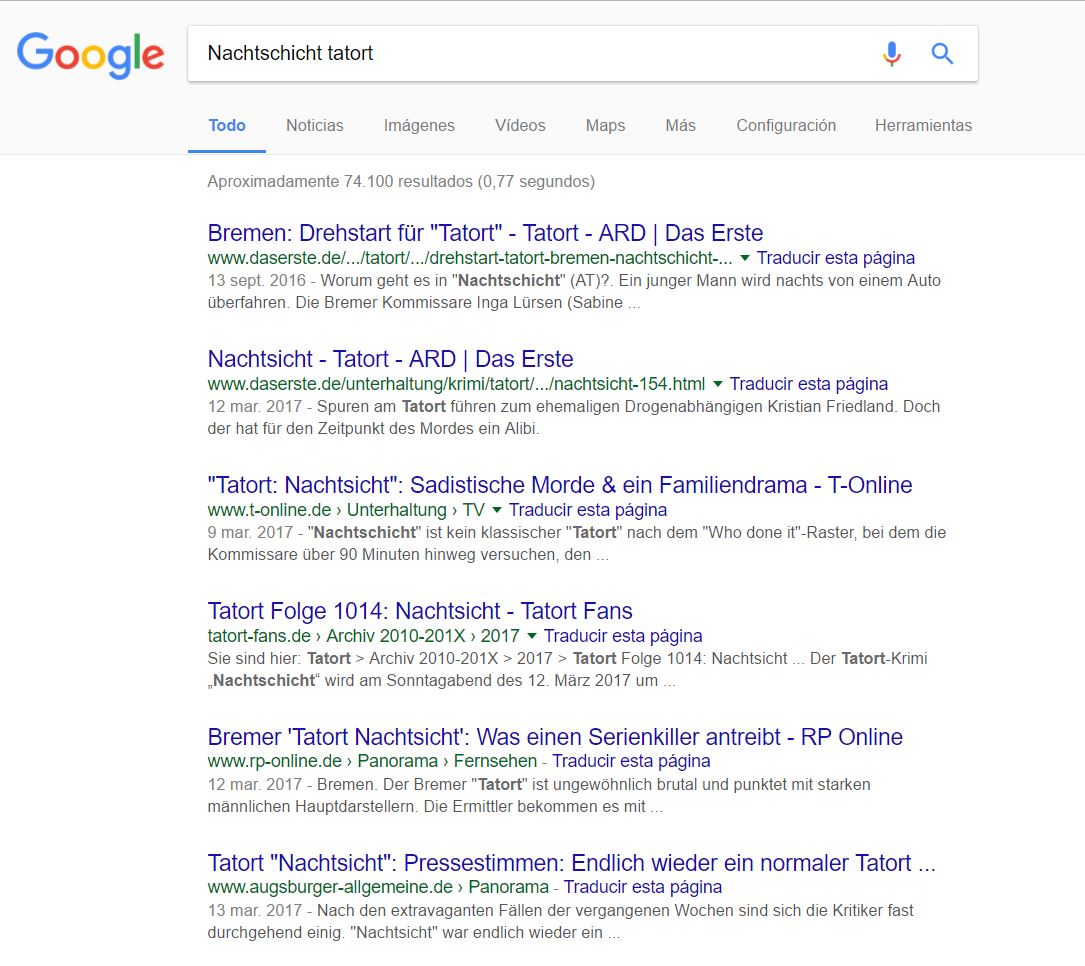Screen dimensions: 1085x966
Task: Expand dropdown arrow beside nachtsicht-154.html URL
Action: (718, 384)
